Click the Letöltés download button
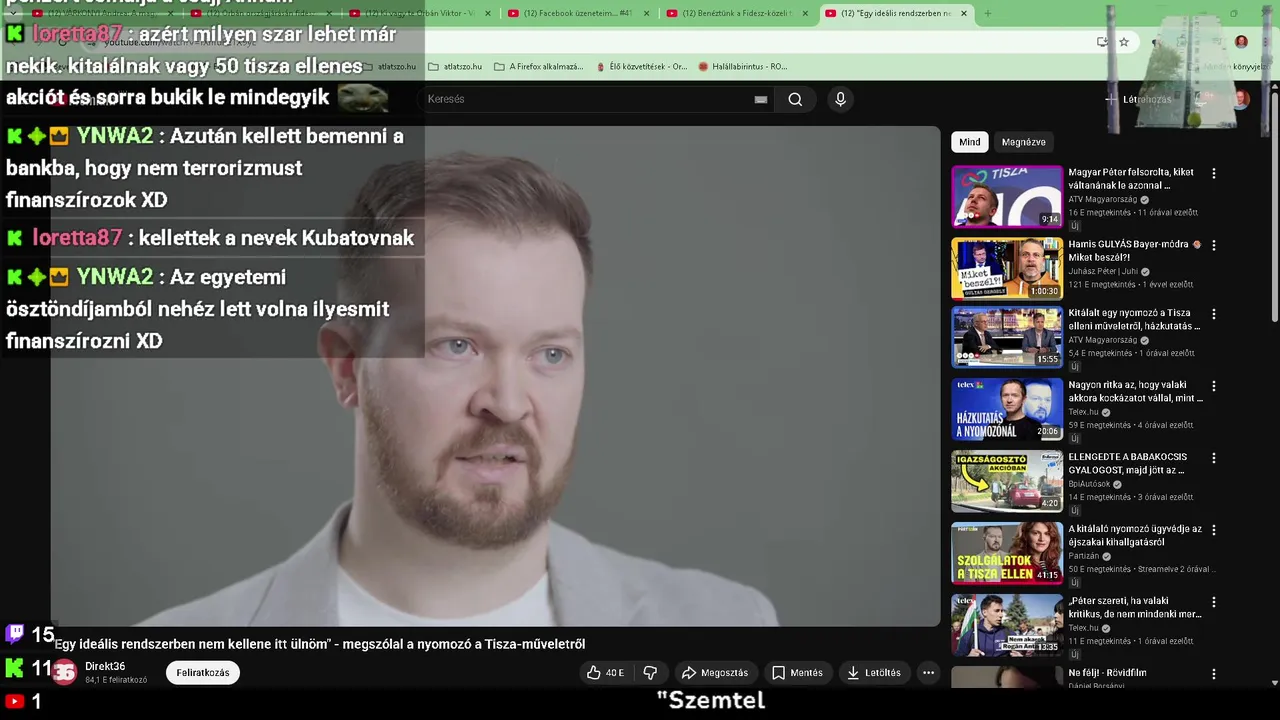This screenshot has height=720, width=1280. coord(874,673)
